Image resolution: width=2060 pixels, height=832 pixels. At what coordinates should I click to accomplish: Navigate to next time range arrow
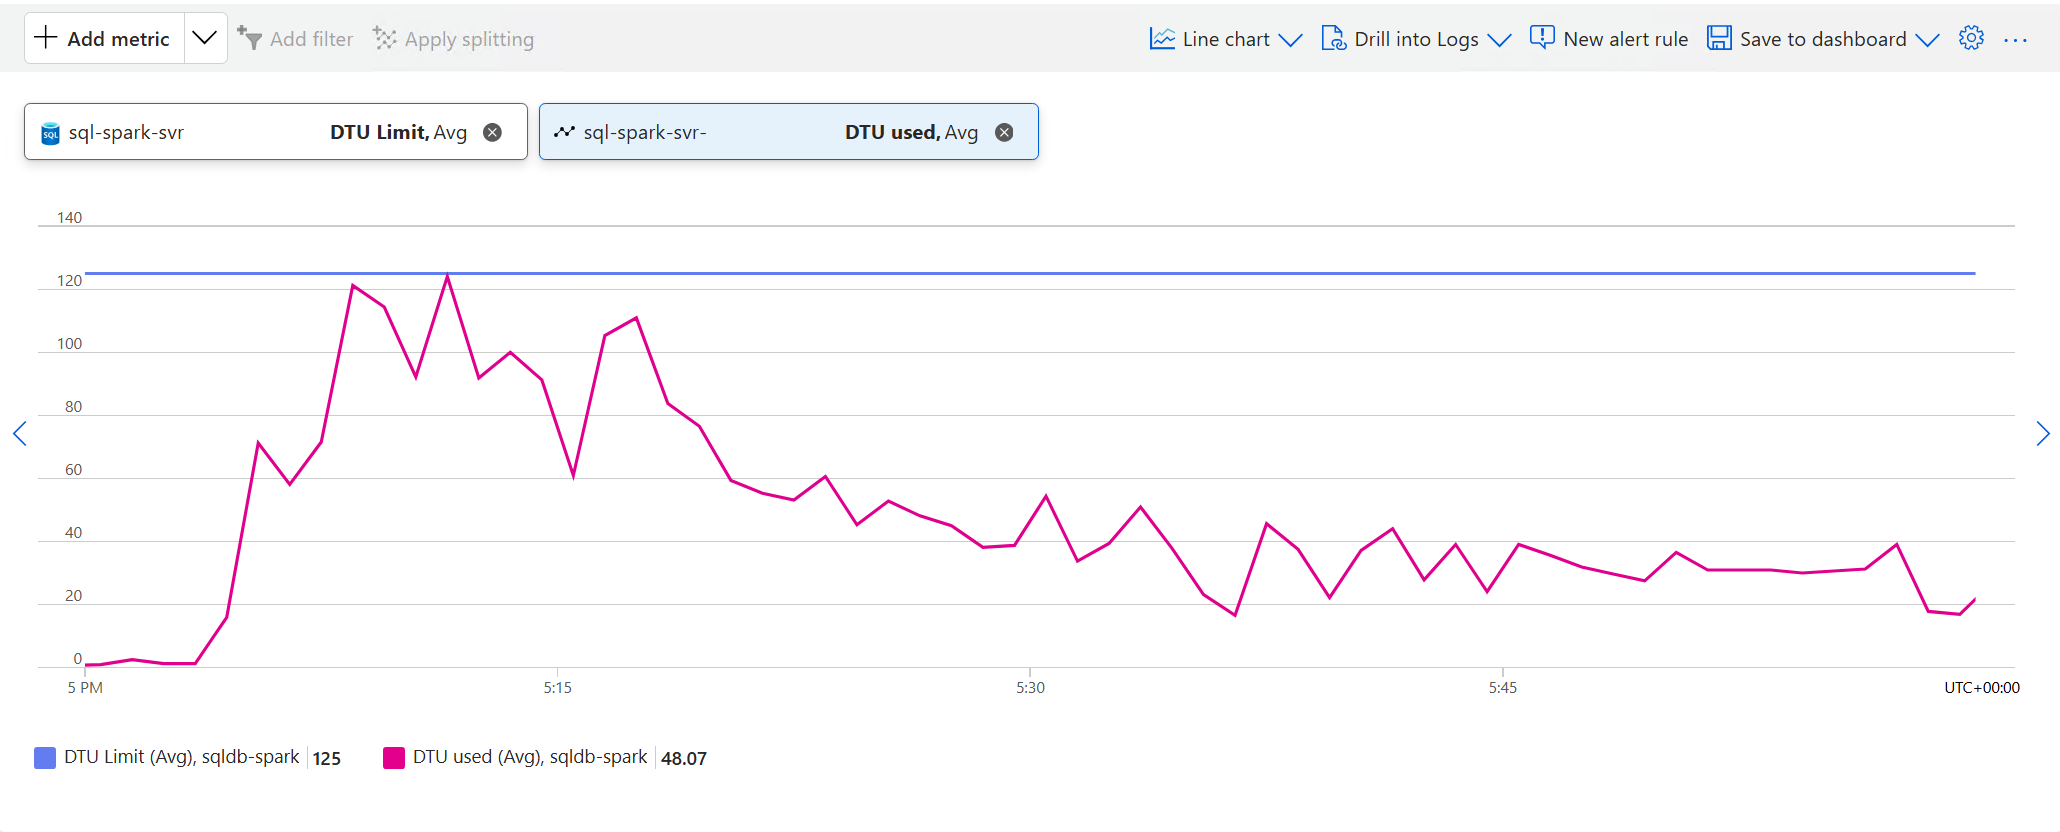pos(2042,433)
